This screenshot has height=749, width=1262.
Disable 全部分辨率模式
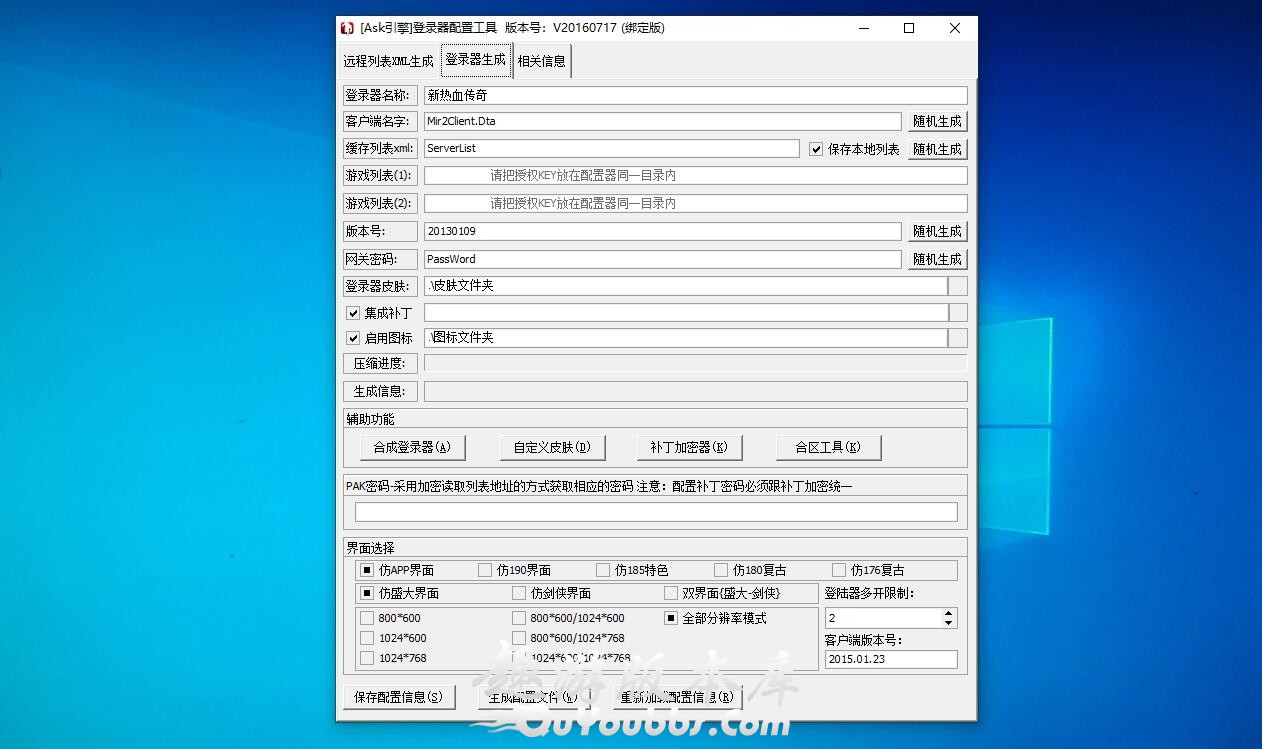point(669,617)
